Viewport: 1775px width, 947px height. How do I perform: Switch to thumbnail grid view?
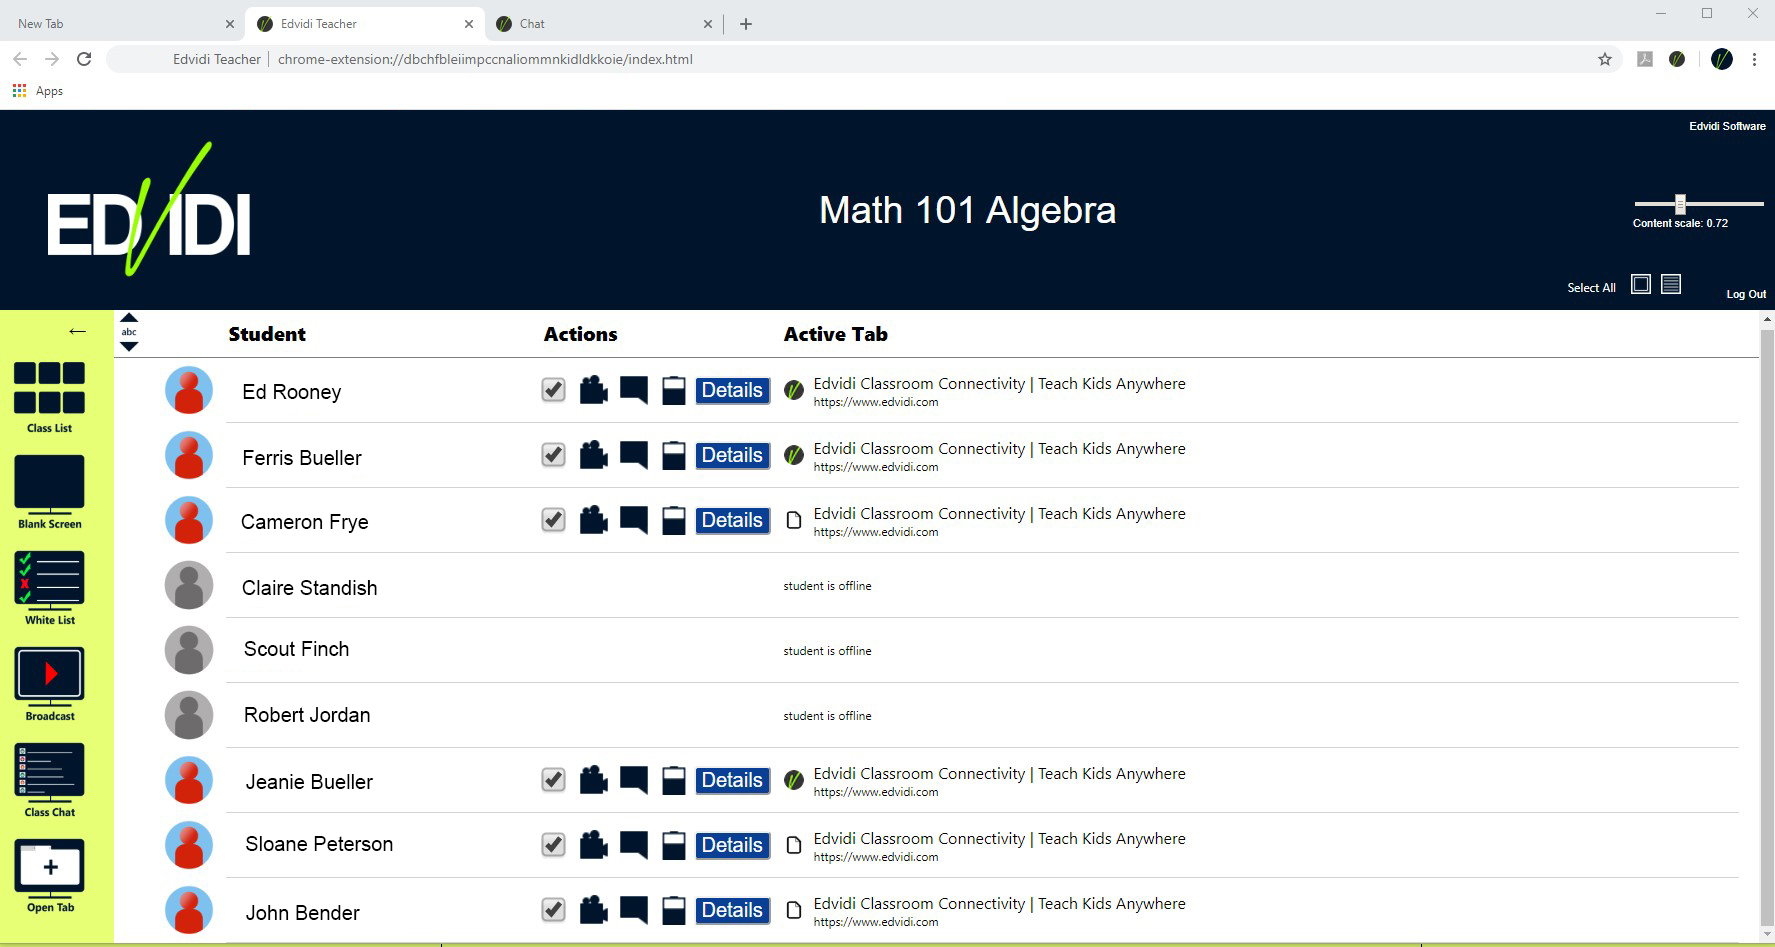pos(1641,285)
